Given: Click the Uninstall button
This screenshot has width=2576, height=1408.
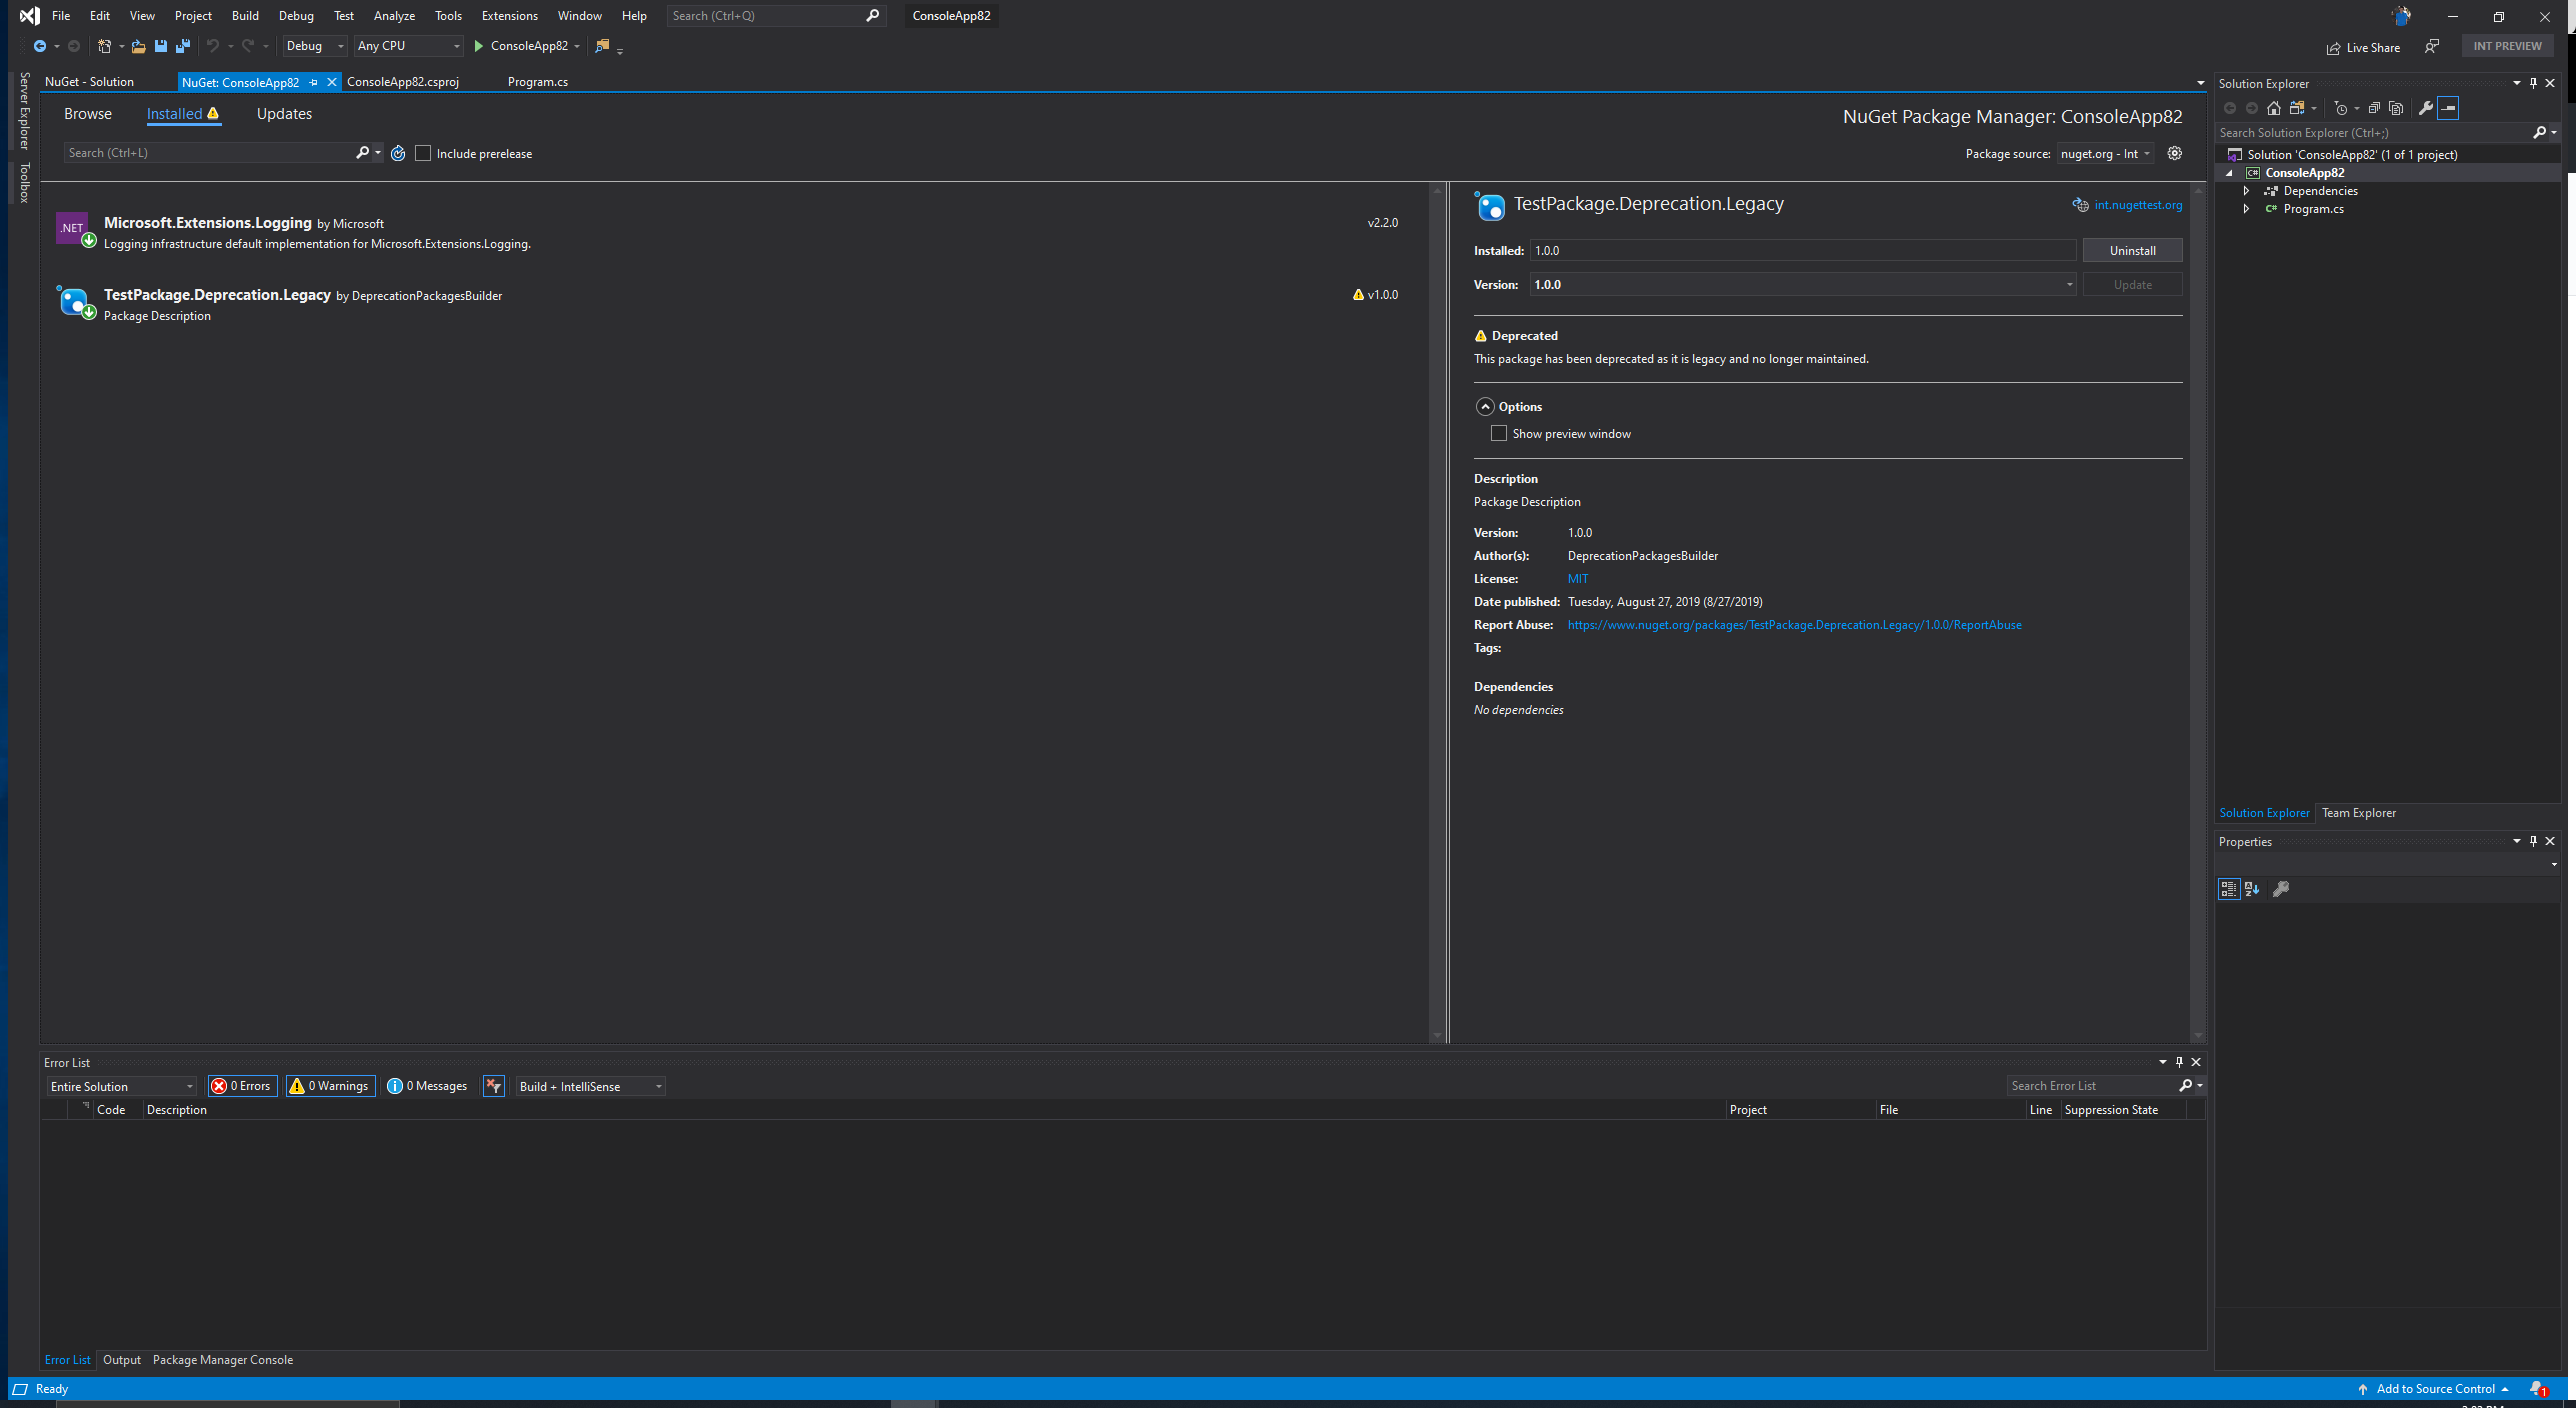Looking at the screenshot, I should tap(2132, 250).
